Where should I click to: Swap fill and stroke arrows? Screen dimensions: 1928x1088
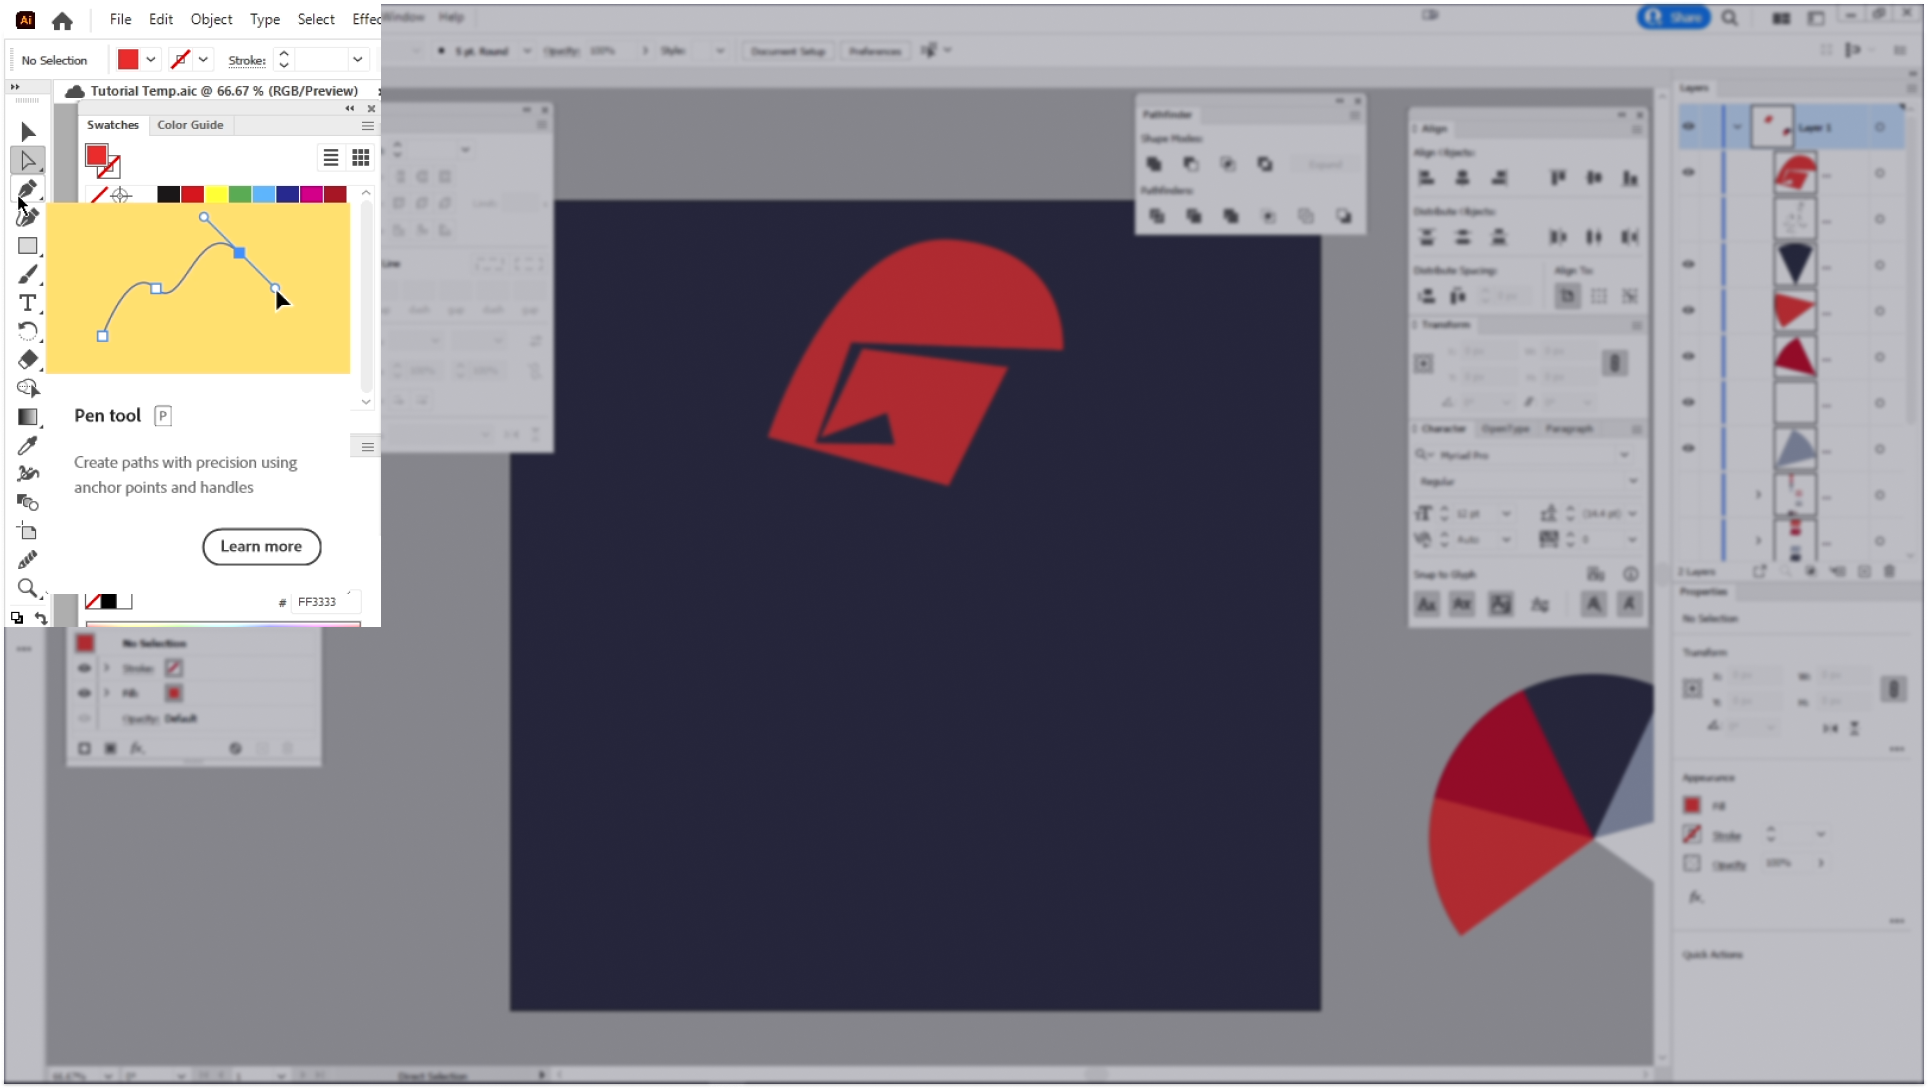pyautogui.click(x=41, y=618)
